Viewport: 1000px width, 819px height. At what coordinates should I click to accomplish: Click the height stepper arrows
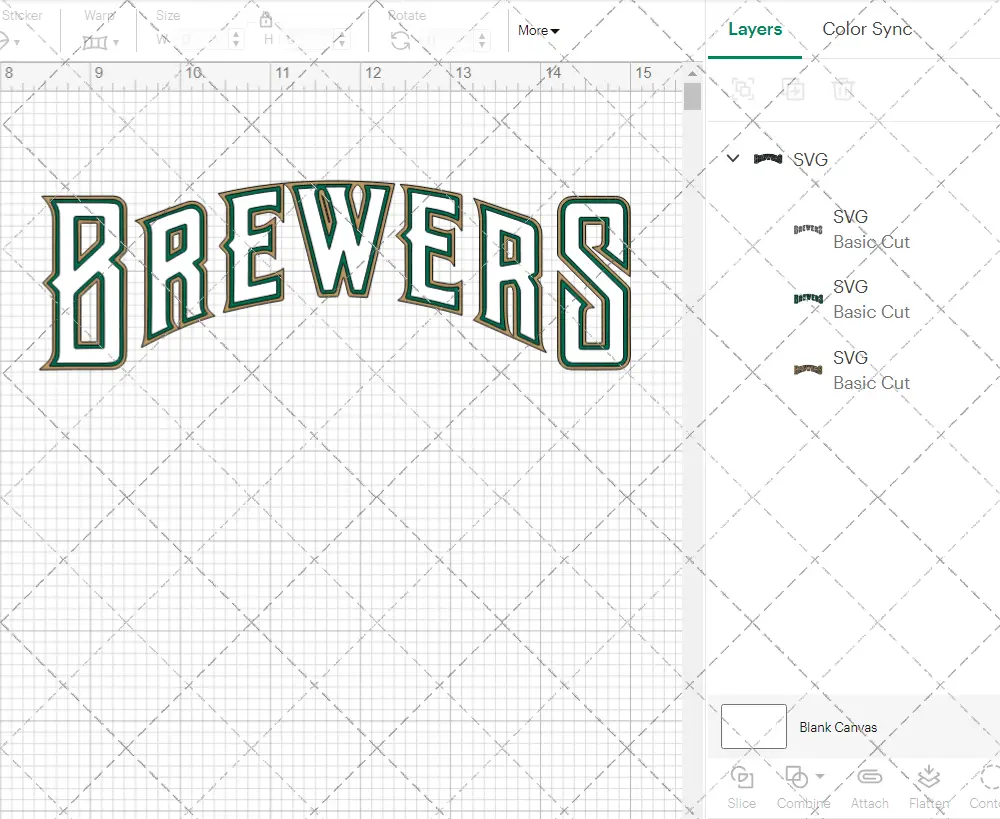[342, 41]
